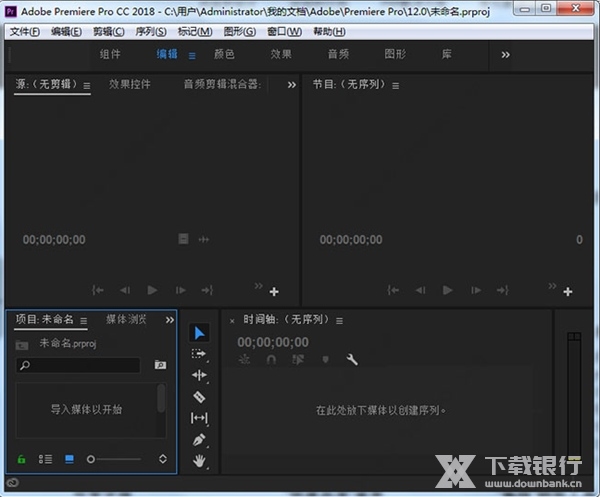Click add marker icon in timeline

325,359
